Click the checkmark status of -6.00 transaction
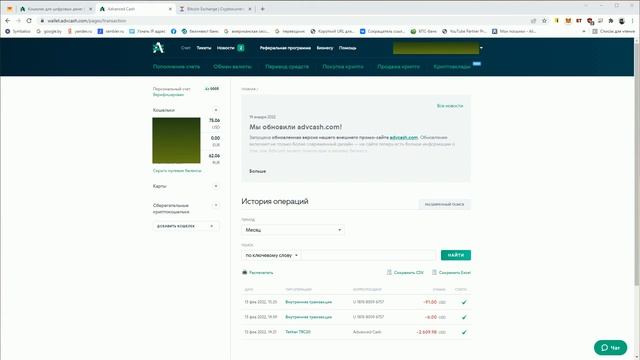640x360 pixels. click(464, 317)
